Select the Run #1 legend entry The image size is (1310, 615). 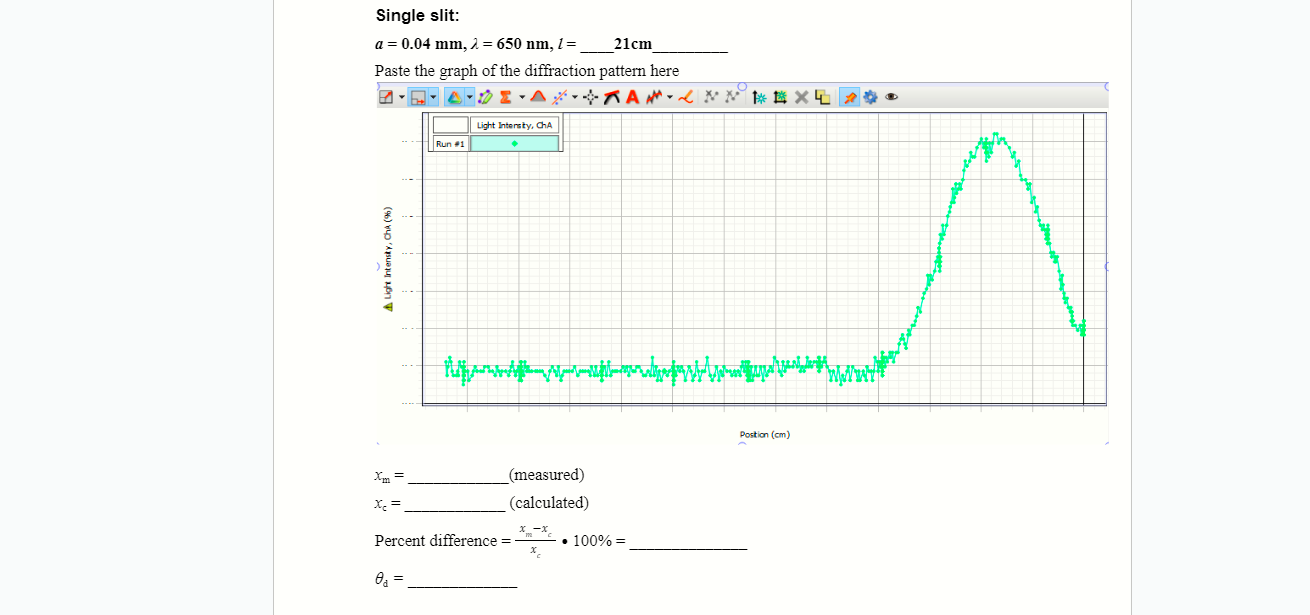pyautogui.click(x=450, y=142)
